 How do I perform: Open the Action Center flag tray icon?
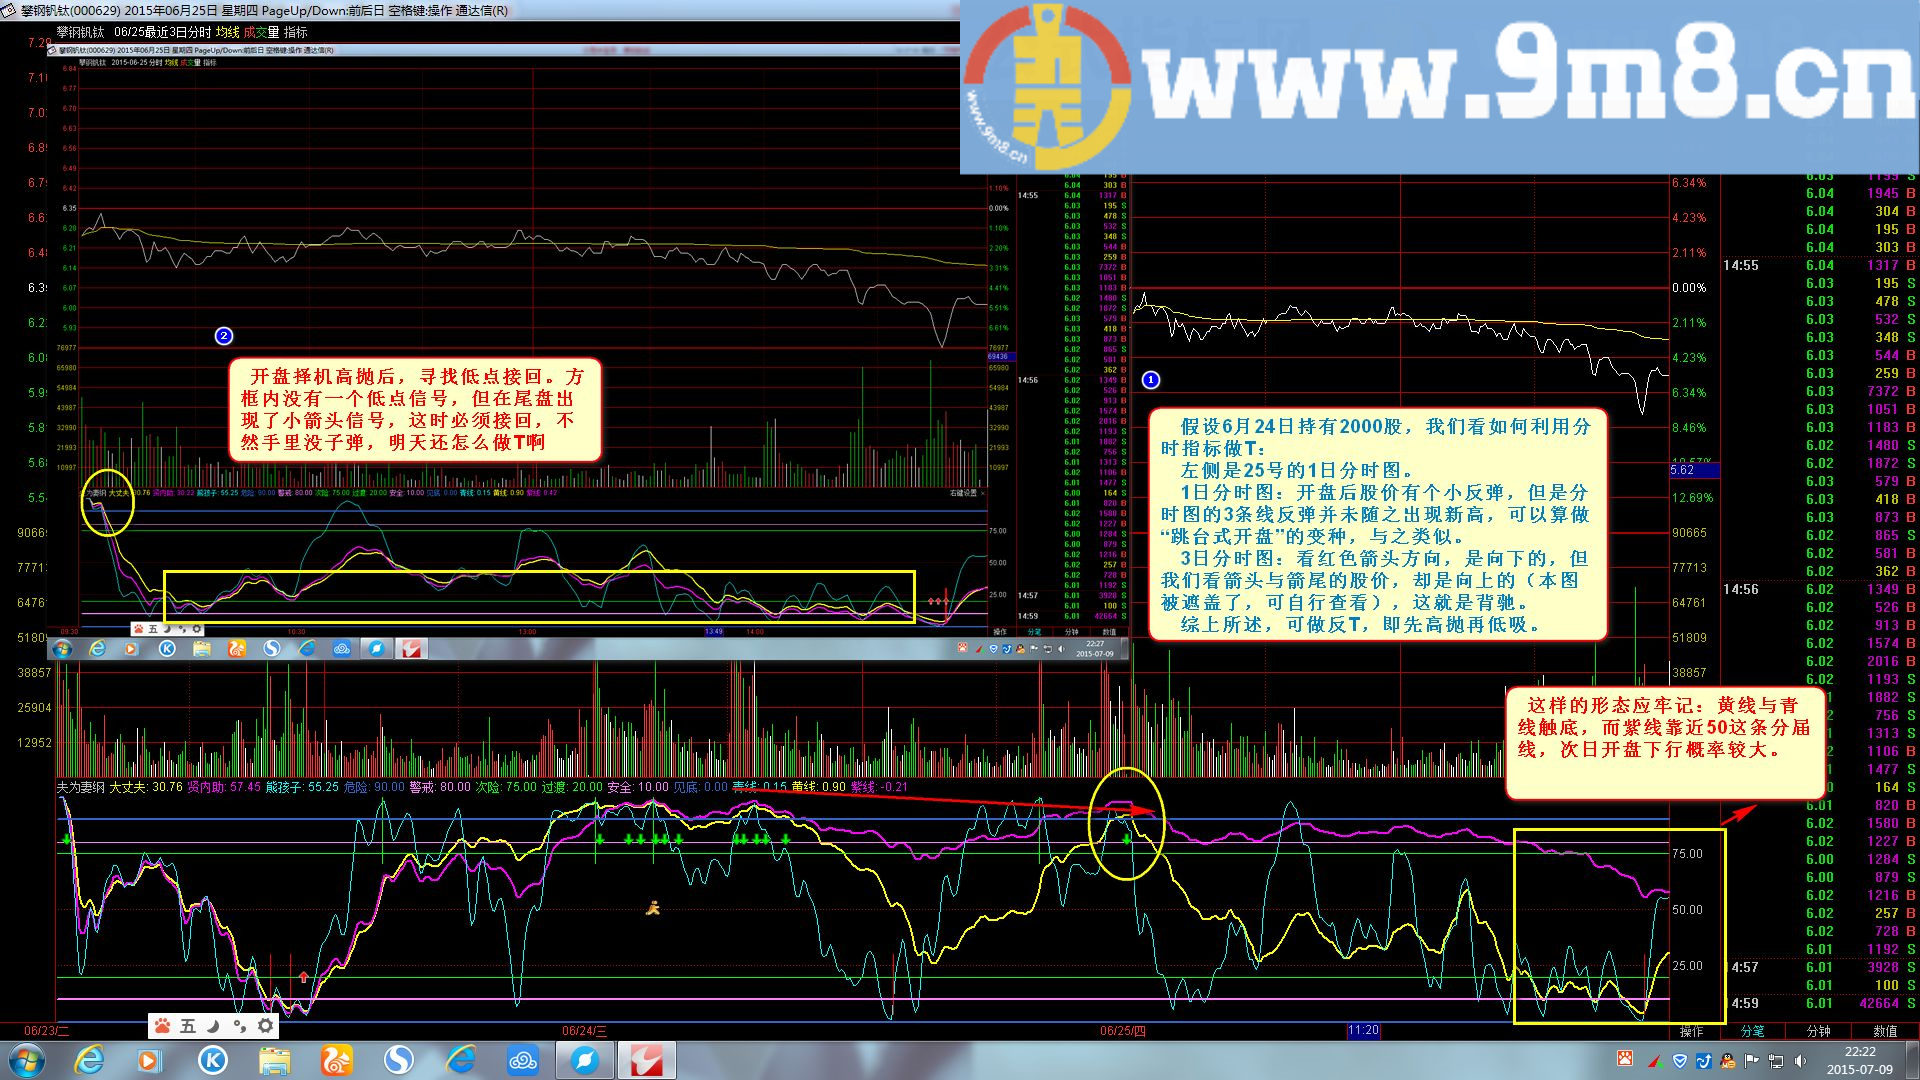pos(1752,1061)
